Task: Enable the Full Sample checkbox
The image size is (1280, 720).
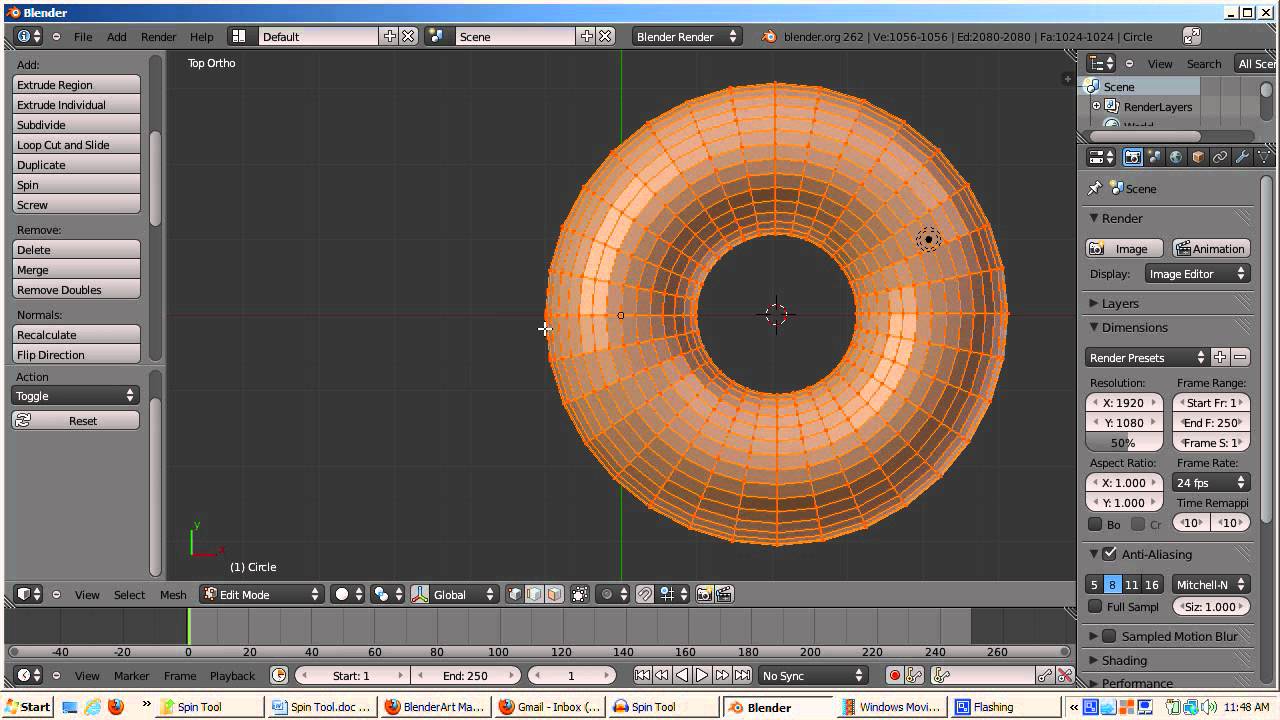Action: [x=1095, y=606]
